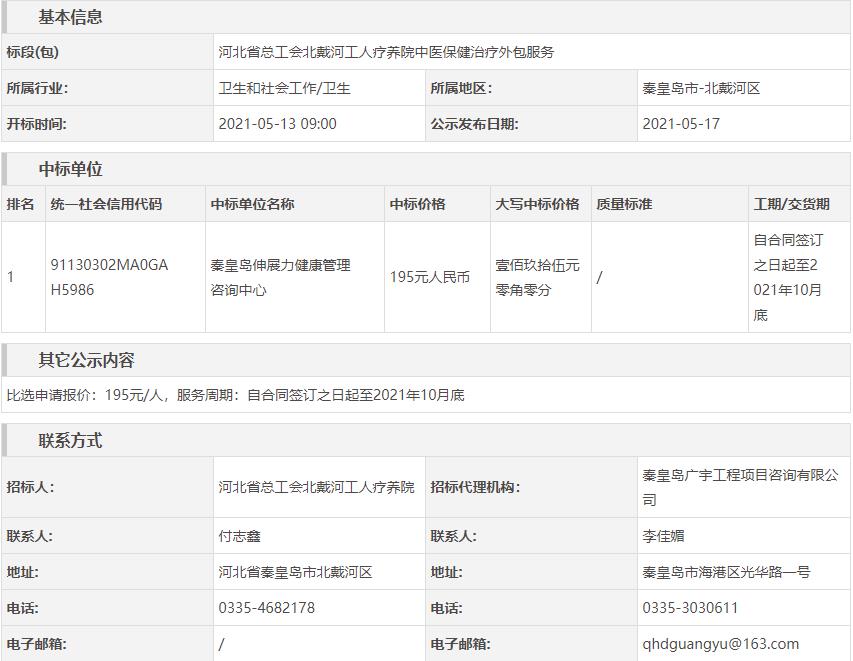Click the 中标单位名称 column header
This screenshot has width=853, height=661.
click(252, 204)
